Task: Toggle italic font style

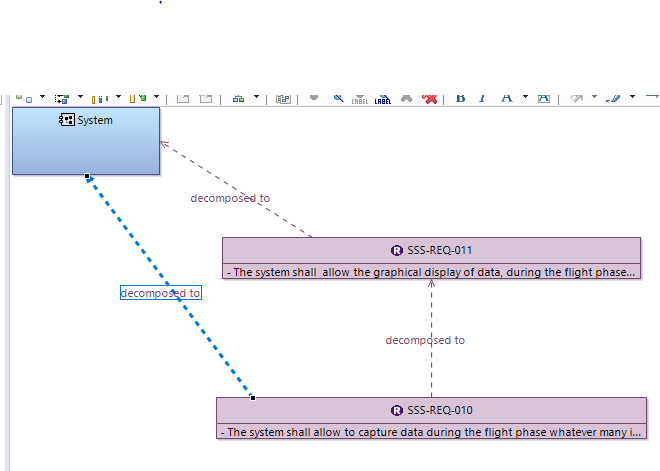Action: click(x=482, y=99)
